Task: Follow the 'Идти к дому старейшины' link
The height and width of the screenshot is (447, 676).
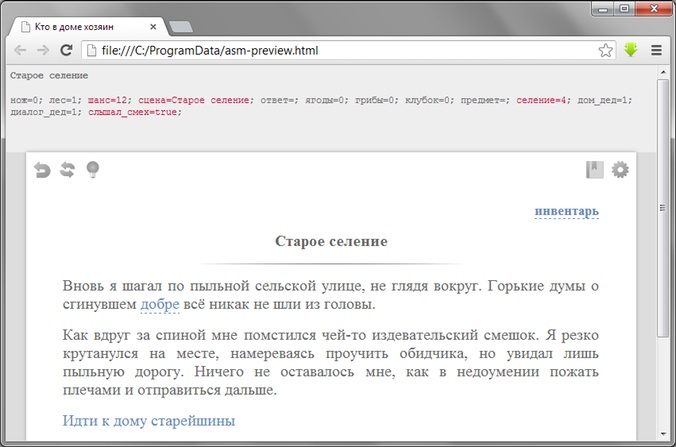Action: tap(149, 420)
